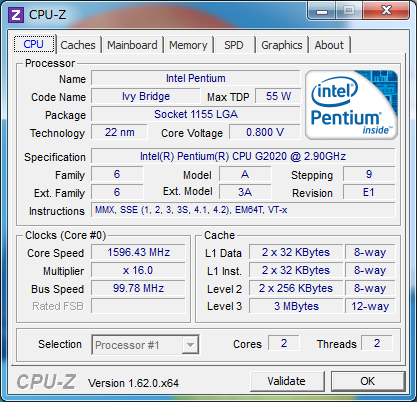417x402 pixels.
Task: Click the Package value Socket 1155 LGA
Action: (x=196, y=114)
